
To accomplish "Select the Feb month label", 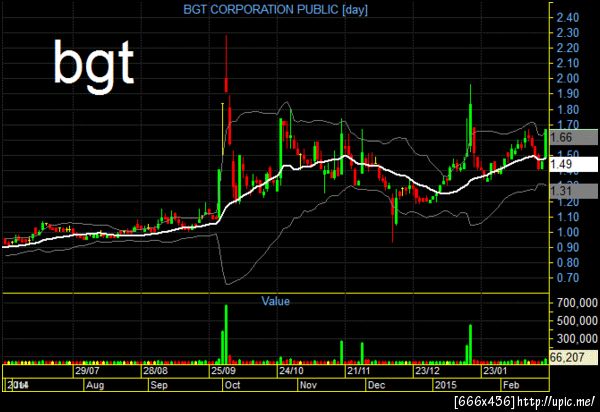I will (511, 385).
